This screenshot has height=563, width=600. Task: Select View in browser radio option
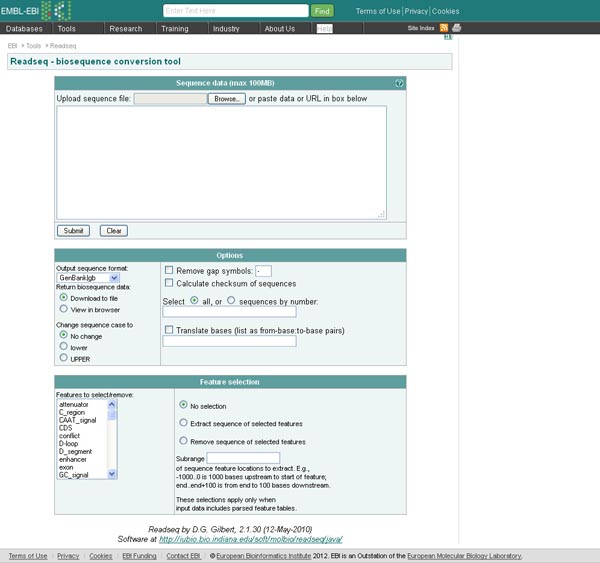[x=64, y=311]
